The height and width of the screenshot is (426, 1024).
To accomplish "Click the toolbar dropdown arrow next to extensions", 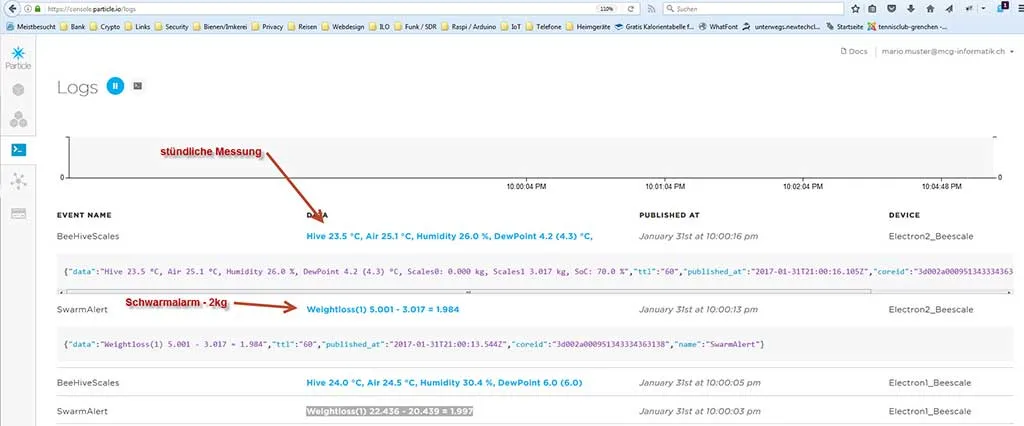I will tap(983, 9).
